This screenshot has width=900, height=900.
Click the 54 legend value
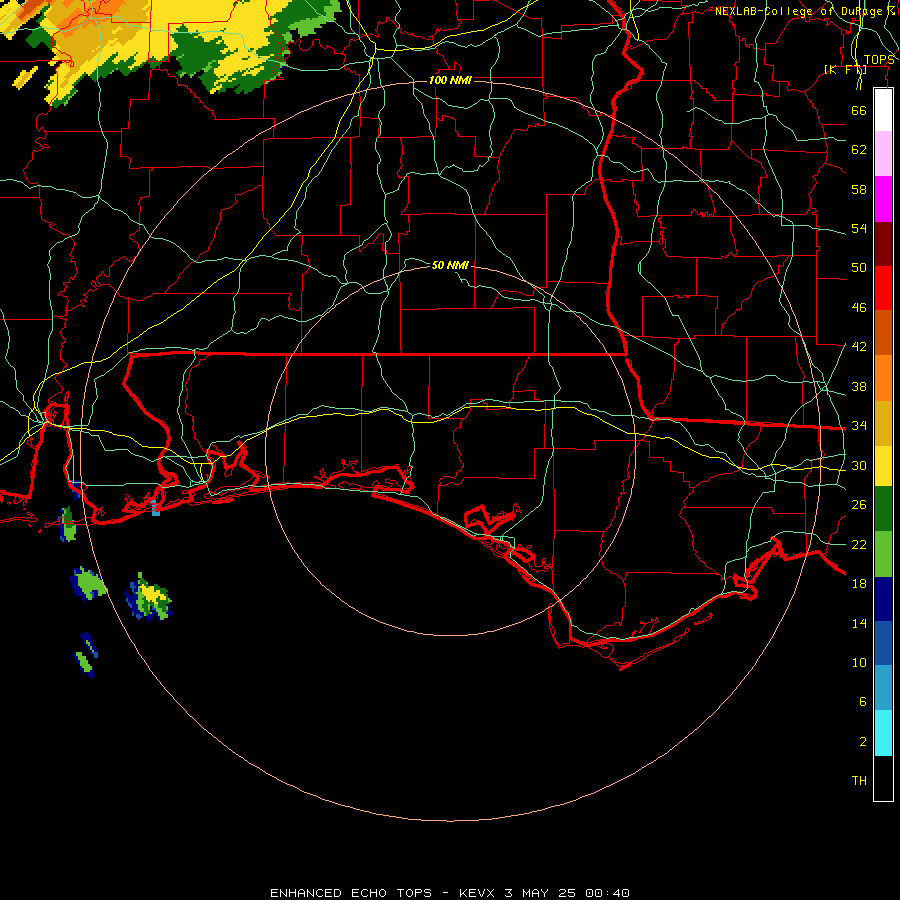point(859,228)
